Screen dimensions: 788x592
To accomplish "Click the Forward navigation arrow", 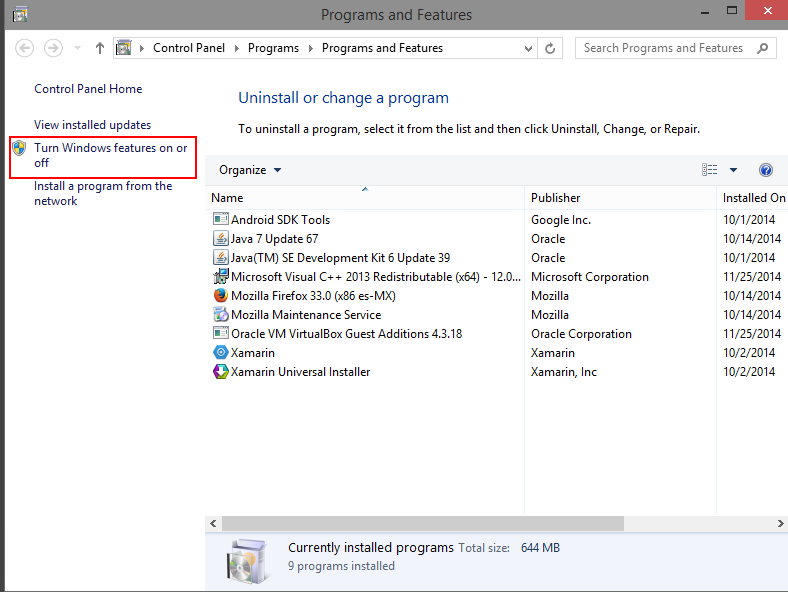I will point(53,48).
